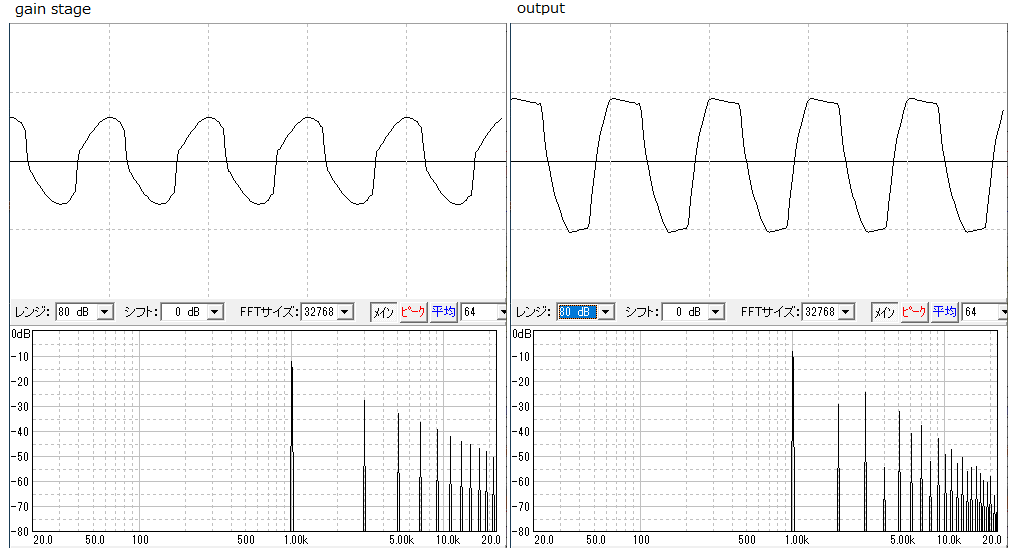Click the 0dB axis label in output spectrum
This screenshot has width=1020, height=560.
(522, 334)
